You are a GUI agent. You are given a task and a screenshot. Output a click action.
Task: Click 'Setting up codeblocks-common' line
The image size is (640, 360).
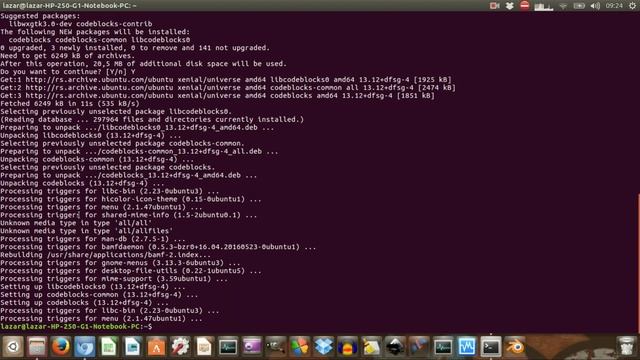[99, 295]
